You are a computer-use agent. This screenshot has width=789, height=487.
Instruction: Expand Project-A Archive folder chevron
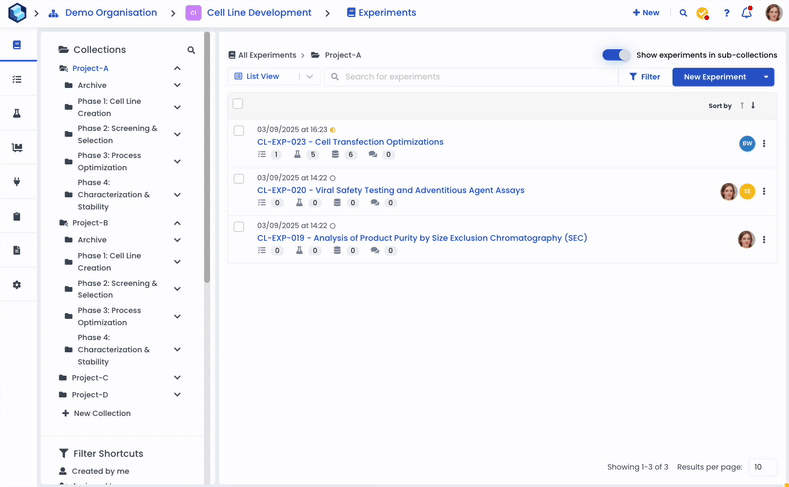pyautogui.click(x=177, y=86)
